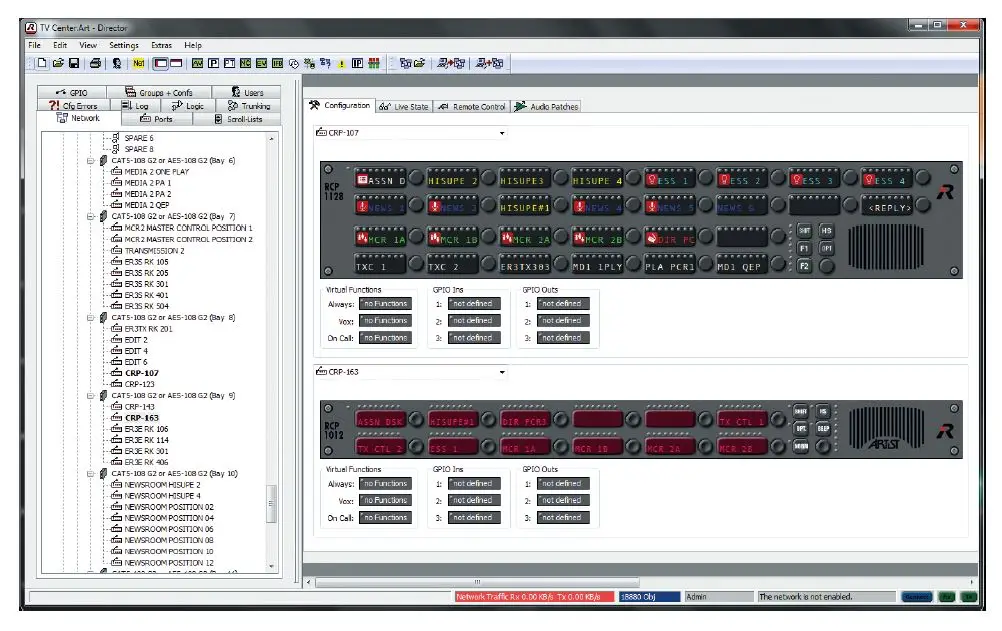
Task: Select NEWSROOM POSITION 02 tree item
Action: point(169,507)
